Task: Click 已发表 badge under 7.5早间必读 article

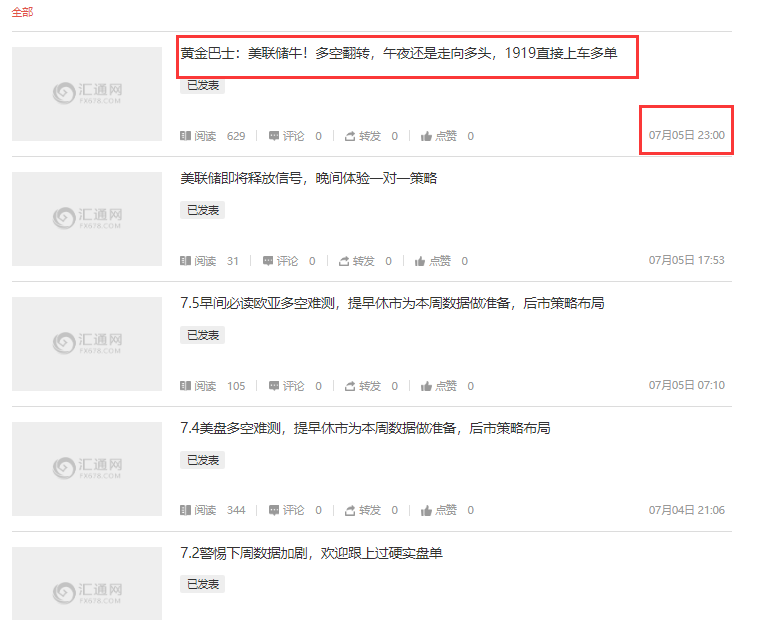Action: coord(203,335)
